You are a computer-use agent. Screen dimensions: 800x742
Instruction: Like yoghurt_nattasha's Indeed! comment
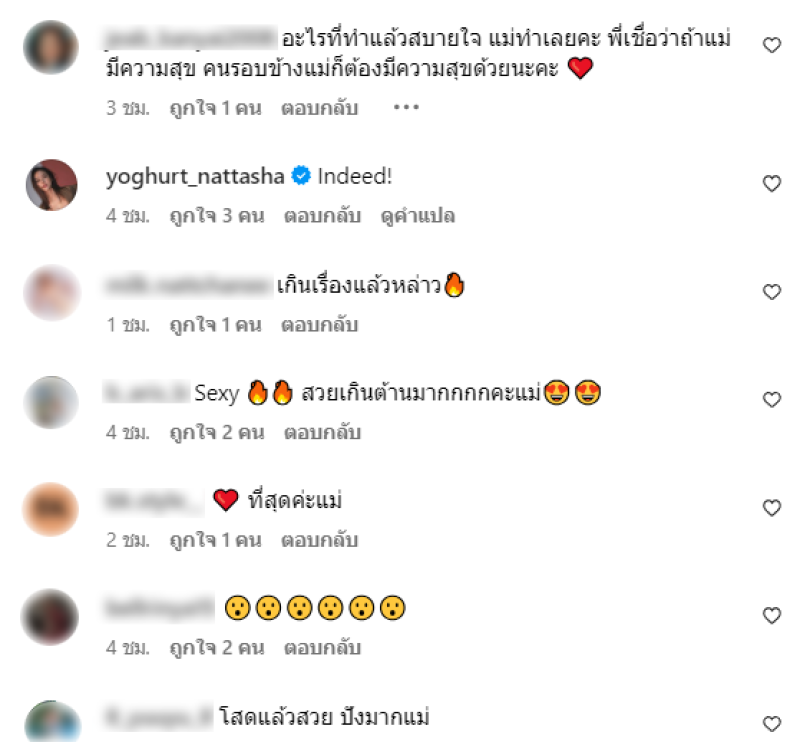[772, 183]
